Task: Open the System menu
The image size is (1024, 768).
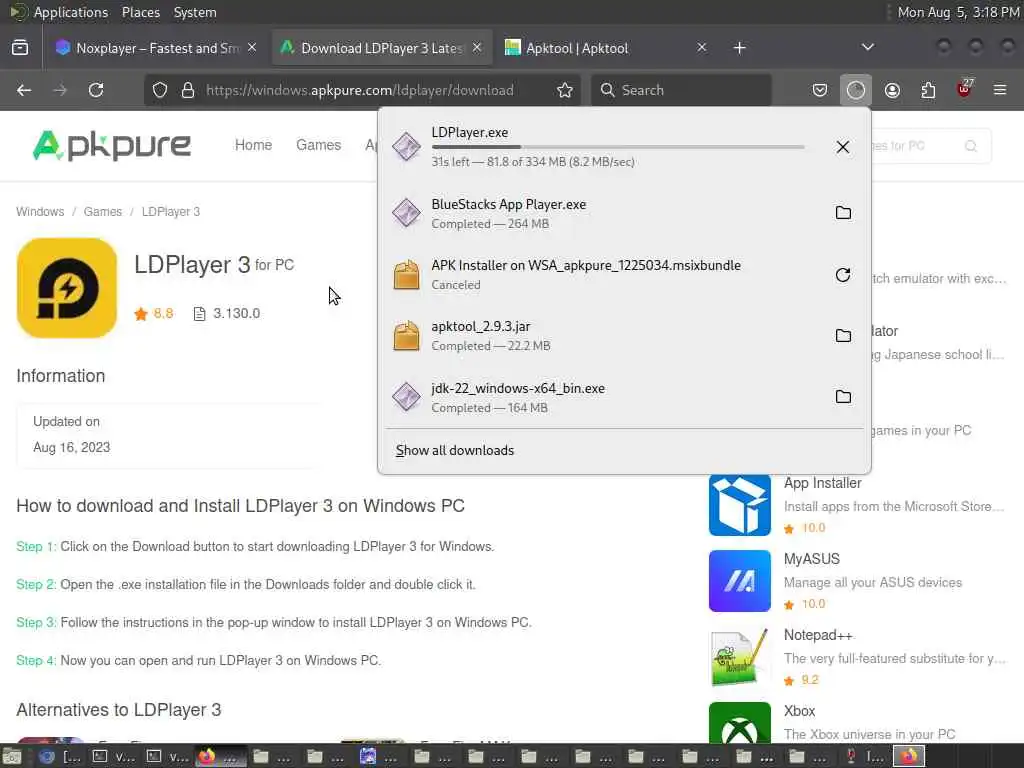Action: (x=195, y=12)
